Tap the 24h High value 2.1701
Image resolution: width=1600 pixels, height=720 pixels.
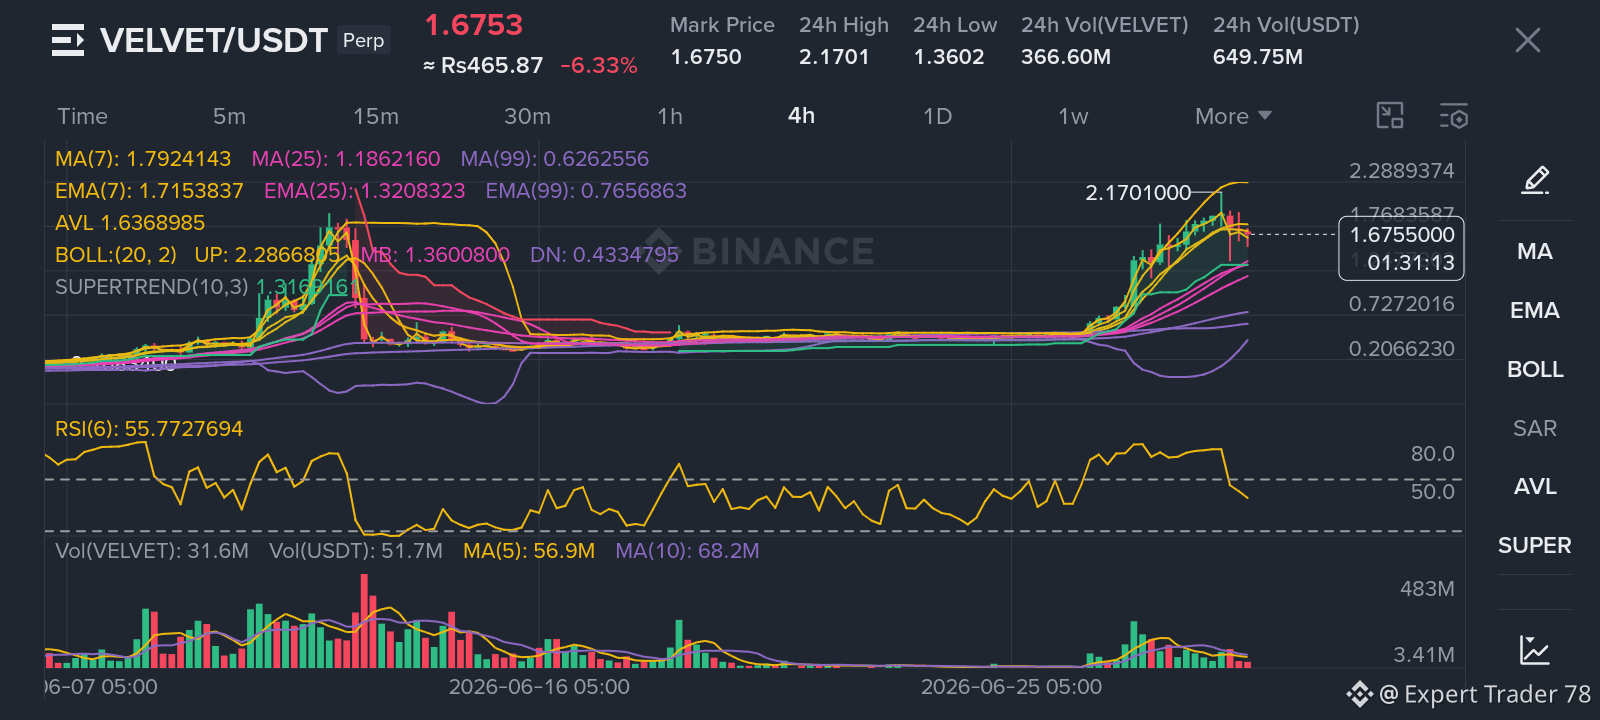tap(834, 57)
